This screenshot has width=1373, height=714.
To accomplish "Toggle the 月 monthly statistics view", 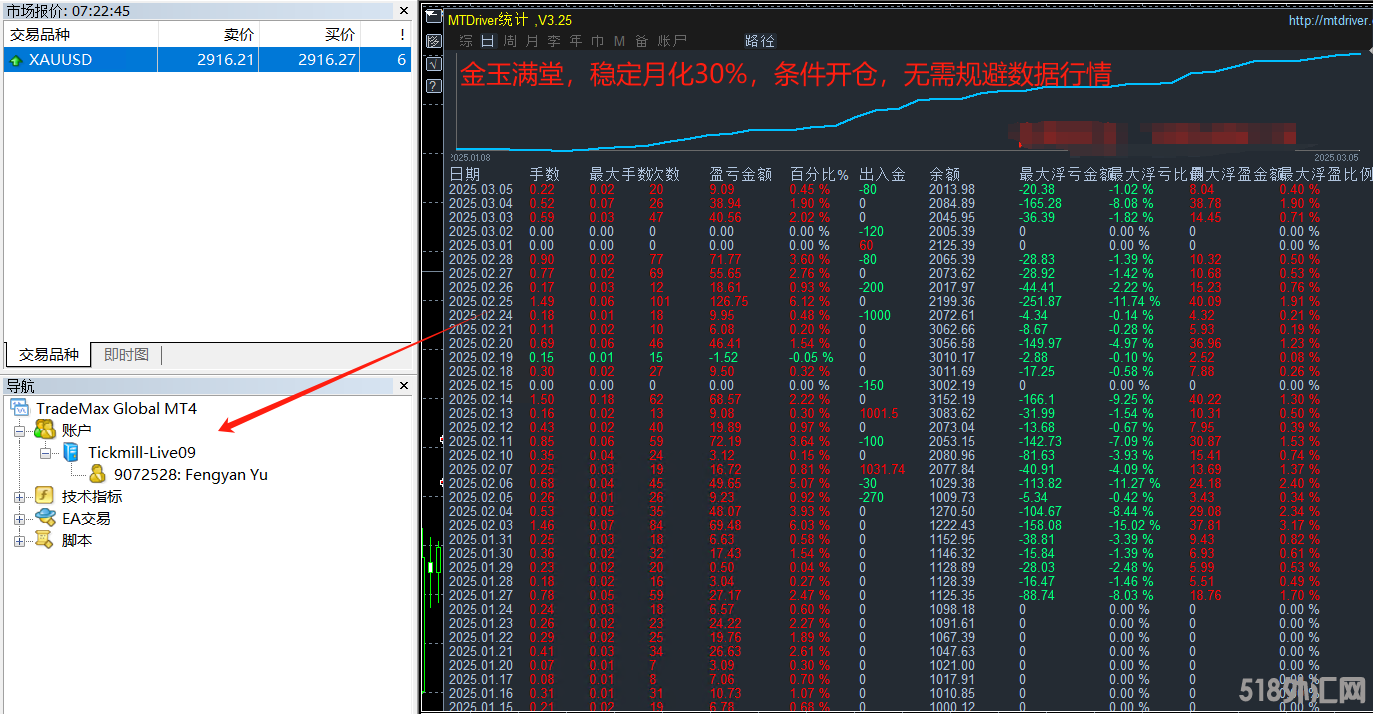I will [x=531, y=41].
